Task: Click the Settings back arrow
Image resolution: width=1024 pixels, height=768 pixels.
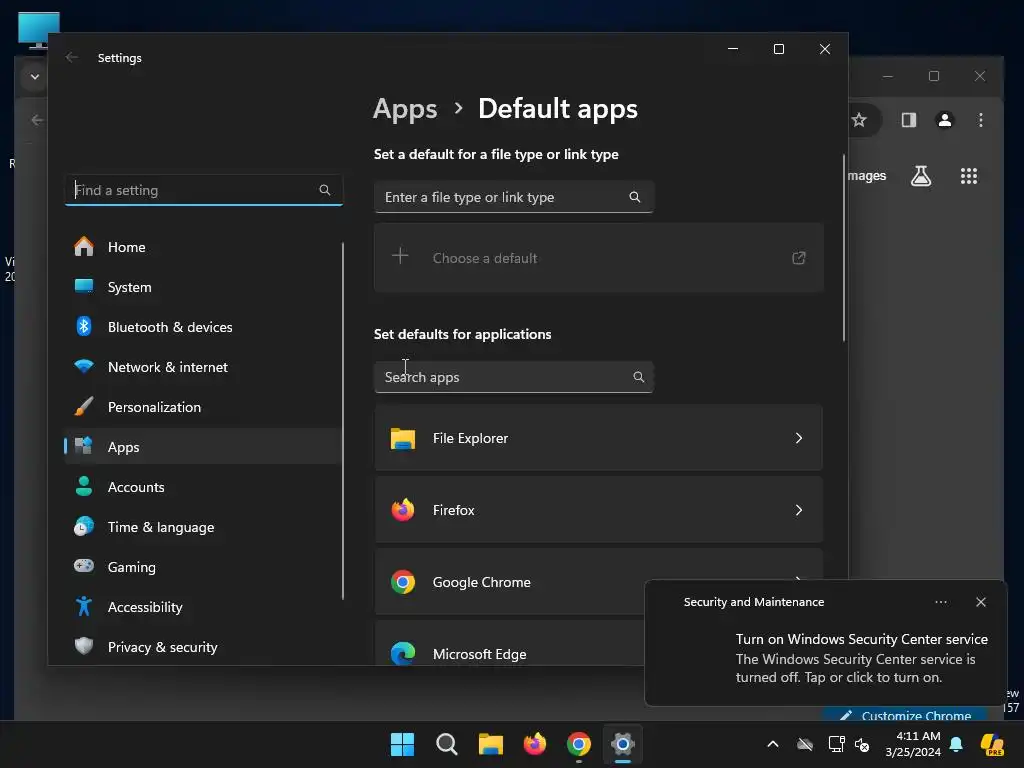Action: tap(72, 57)
